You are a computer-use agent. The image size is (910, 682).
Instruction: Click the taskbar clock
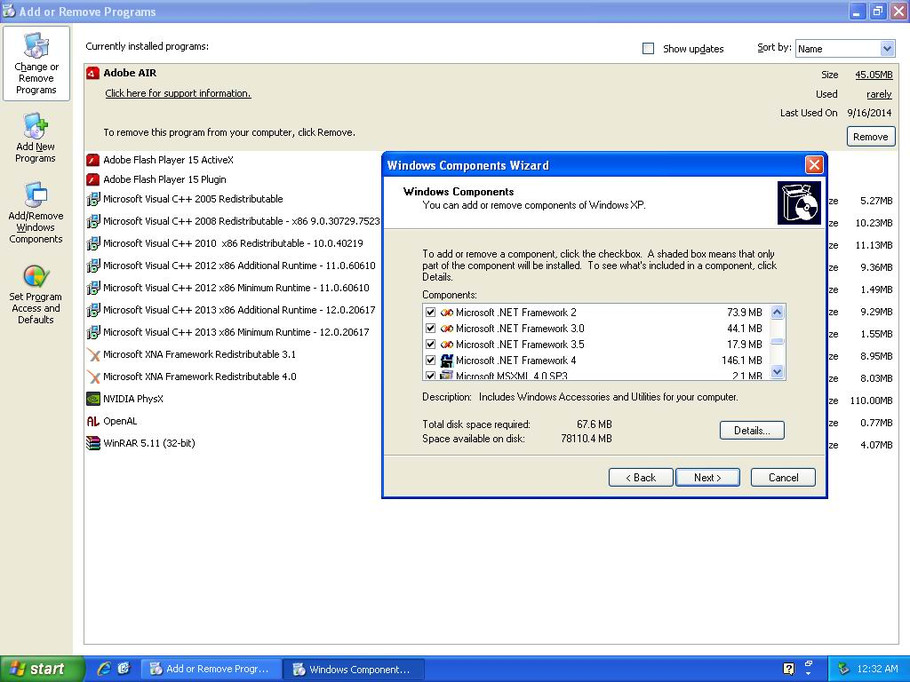tap(877, 669)
